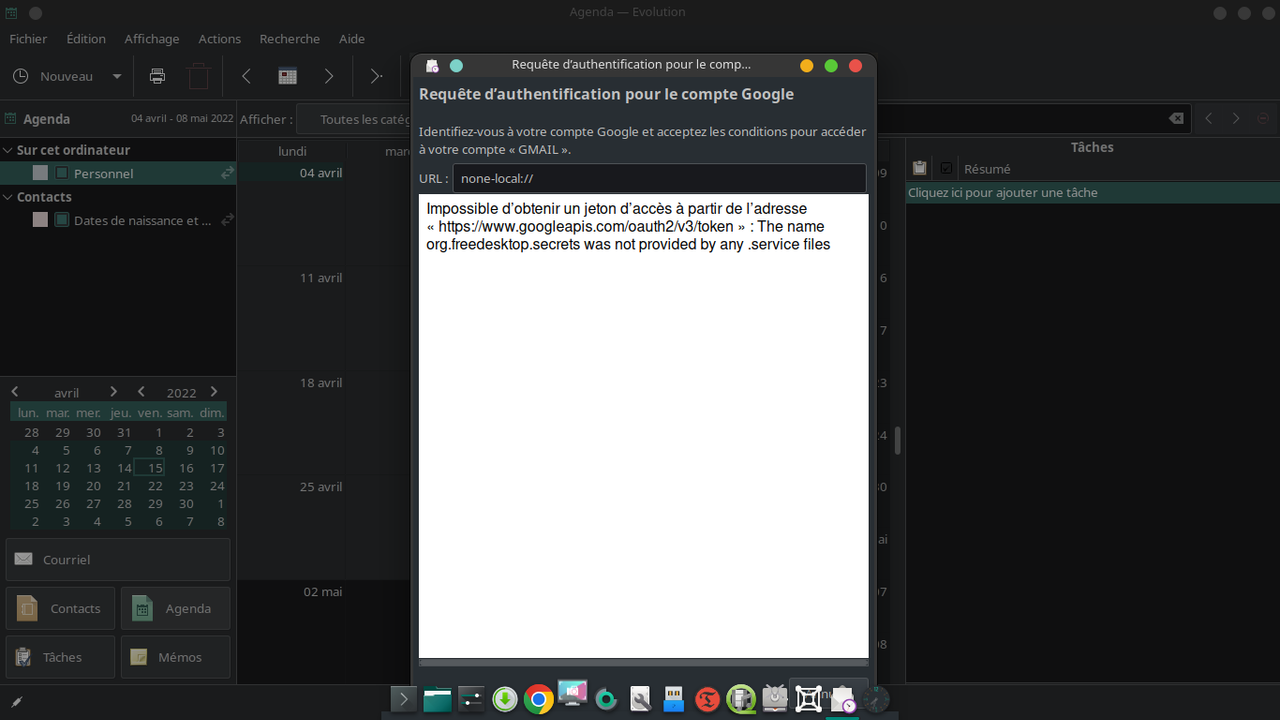The height and width of the screenshot is (720, 1280).
Task: Go to next period with forward arrow
Action: (x=329, y=76)
